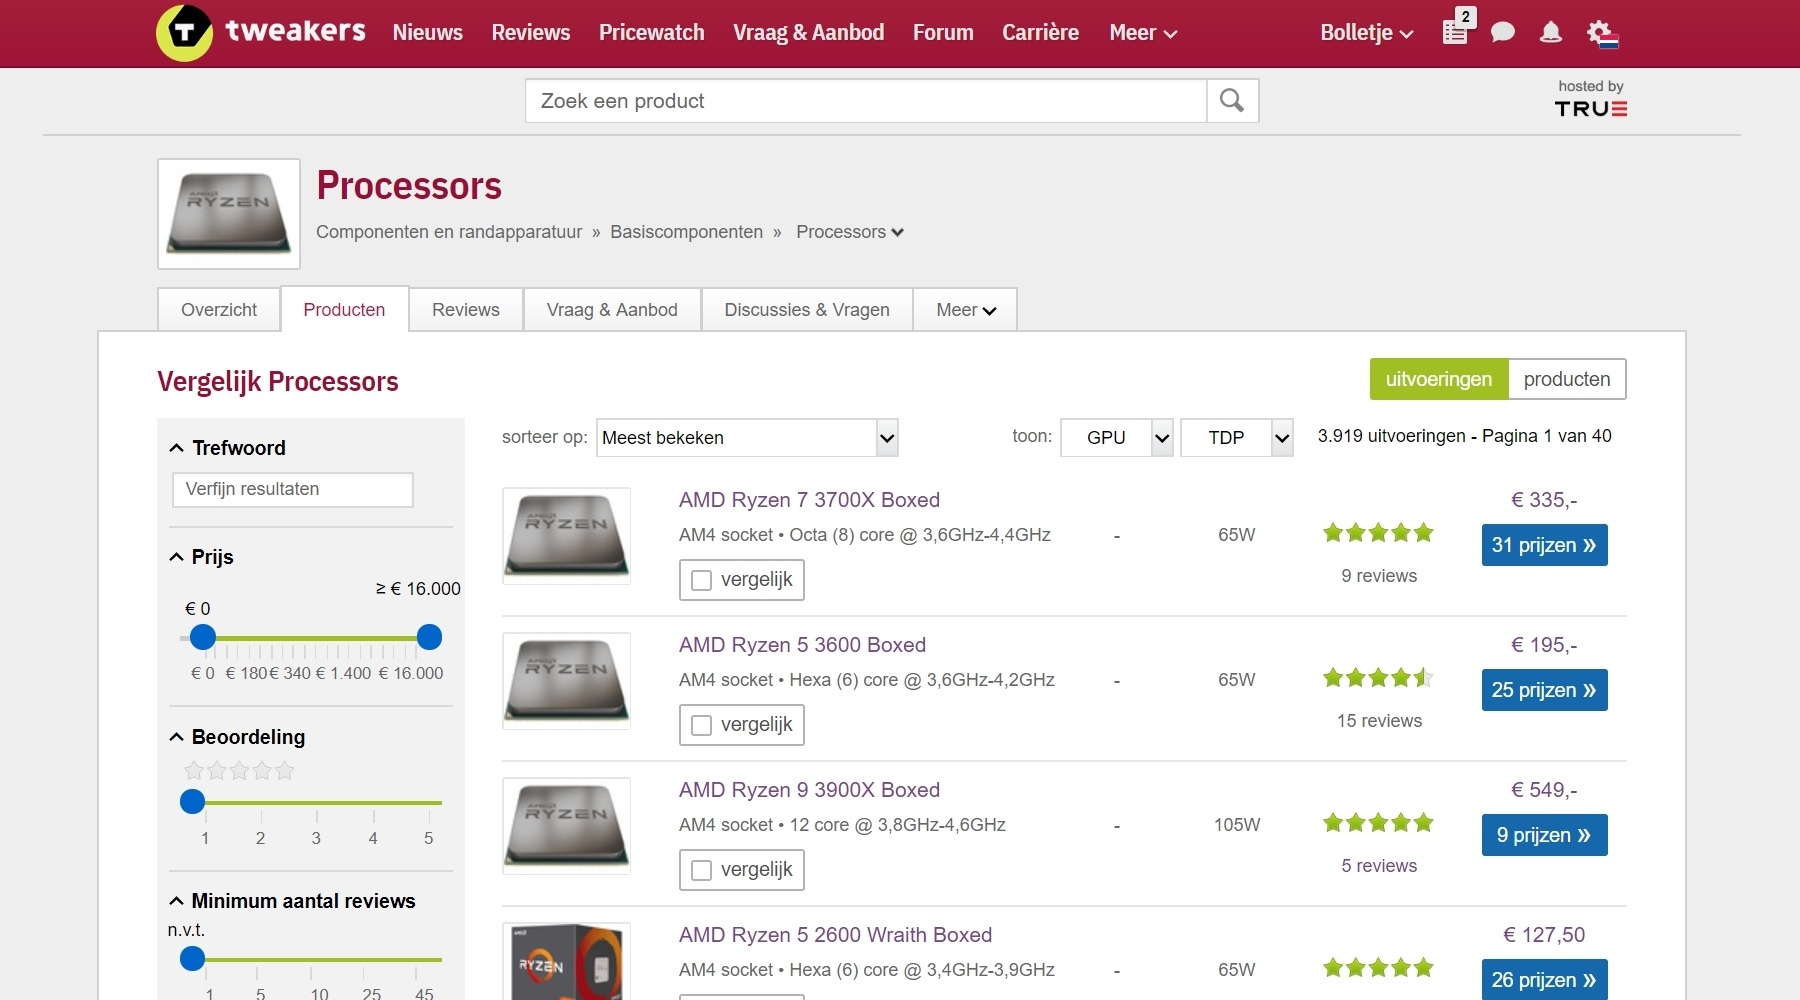The height and width of the screenshot is (1000, 1800).
Task: Open the Ryzen 9 3900X product thumbnail
Action: [x=567, y=825]
